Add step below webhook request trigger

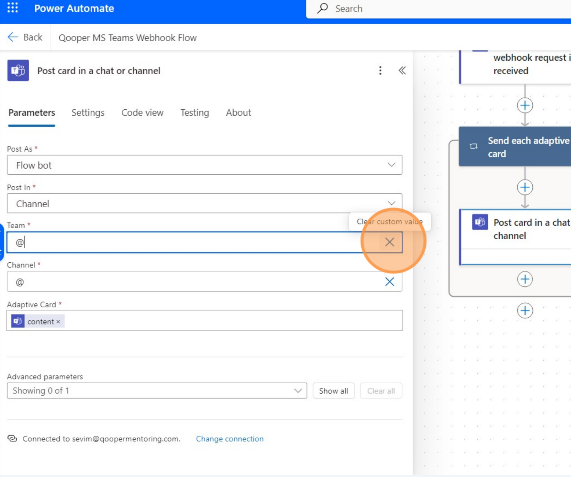(525, 106)
